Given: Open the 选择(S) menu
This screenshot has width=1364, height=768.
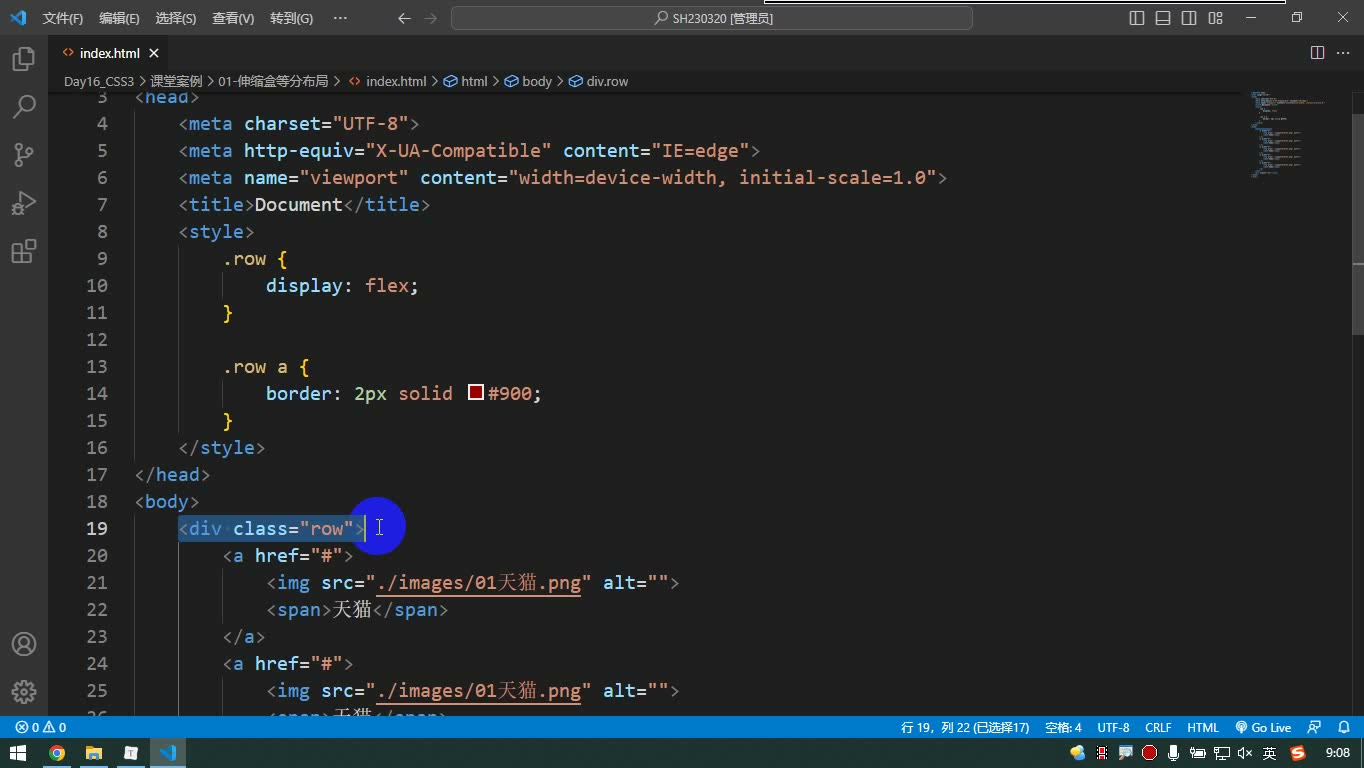Looking at the screenshot, I should click(176, 18).
